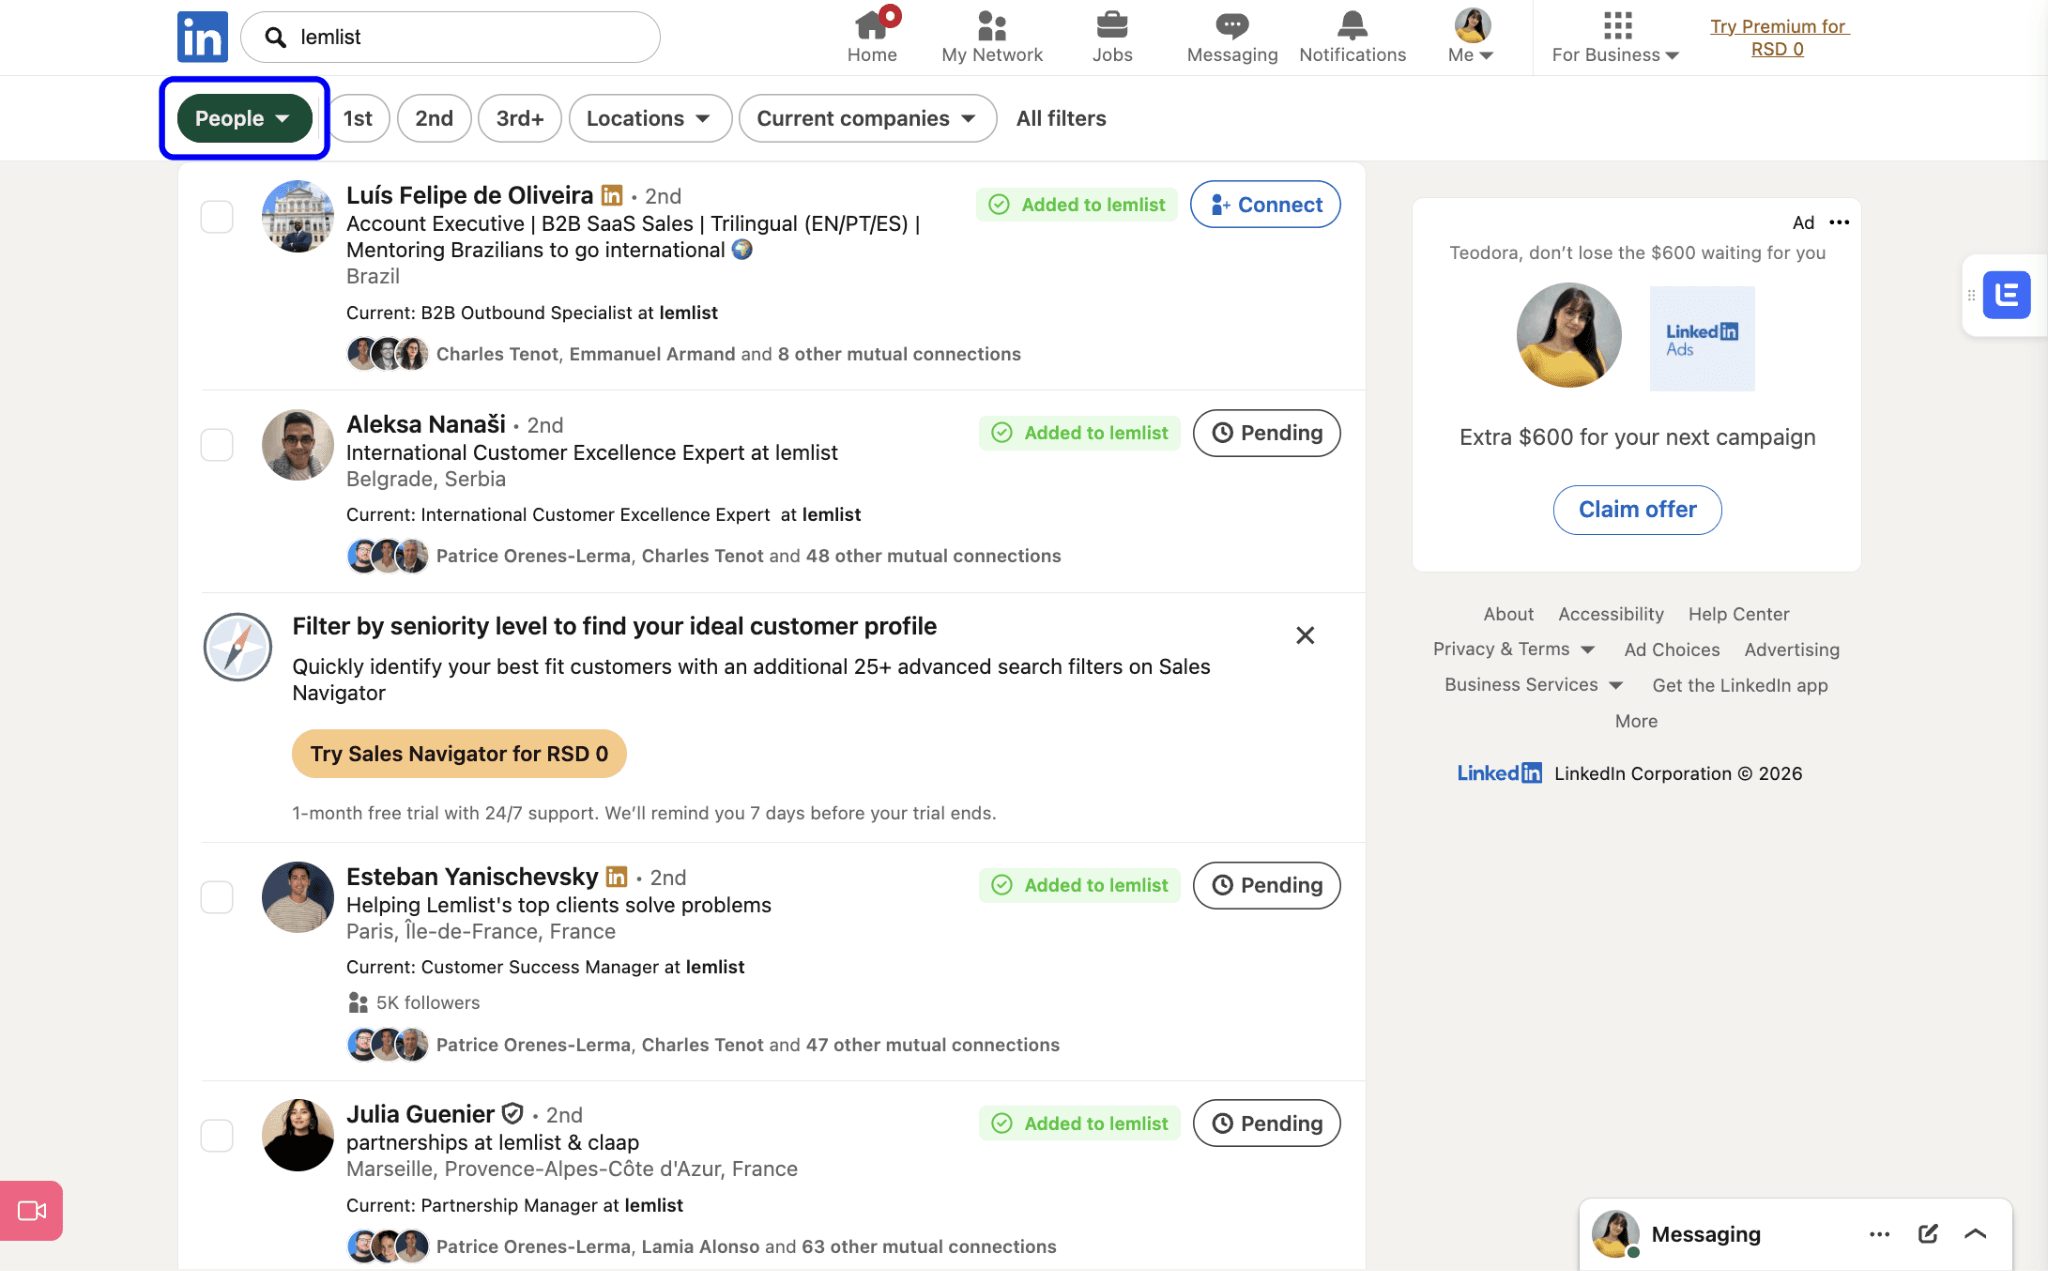The image size is (2048, 1271).
Task: Open ad options three-dot menu
Action: [x=1839, y=222]
